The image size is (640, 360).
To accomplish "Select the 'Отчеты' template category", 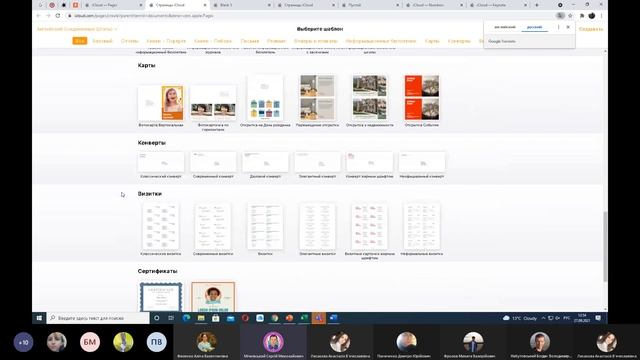I will (130, 41).
